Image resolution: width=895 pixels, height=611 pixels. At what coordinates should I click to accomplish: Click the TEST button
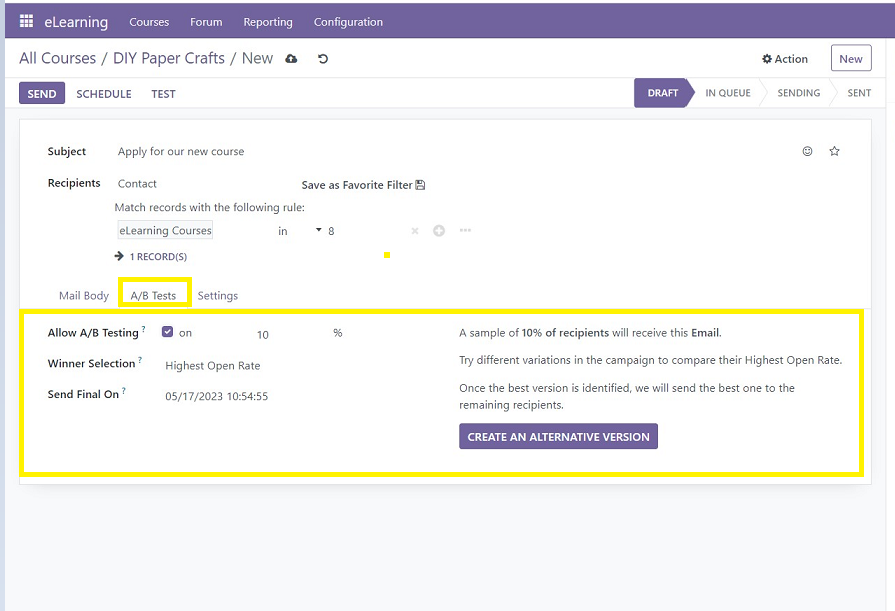click(163, 94)
